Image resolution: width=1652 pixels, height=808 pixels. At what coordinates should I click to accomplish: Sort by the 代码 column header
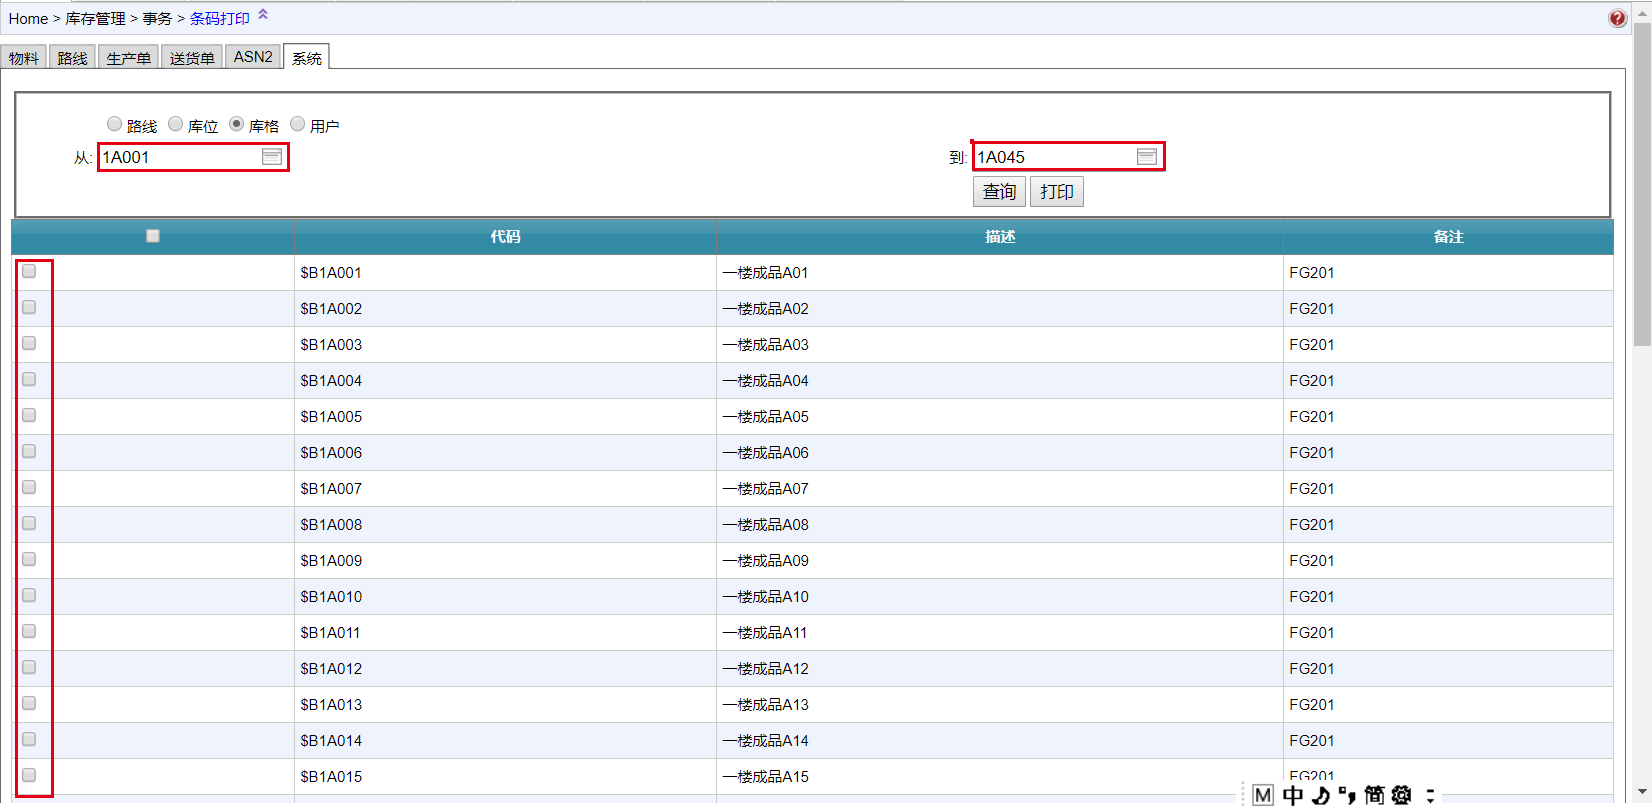(505, 237)
